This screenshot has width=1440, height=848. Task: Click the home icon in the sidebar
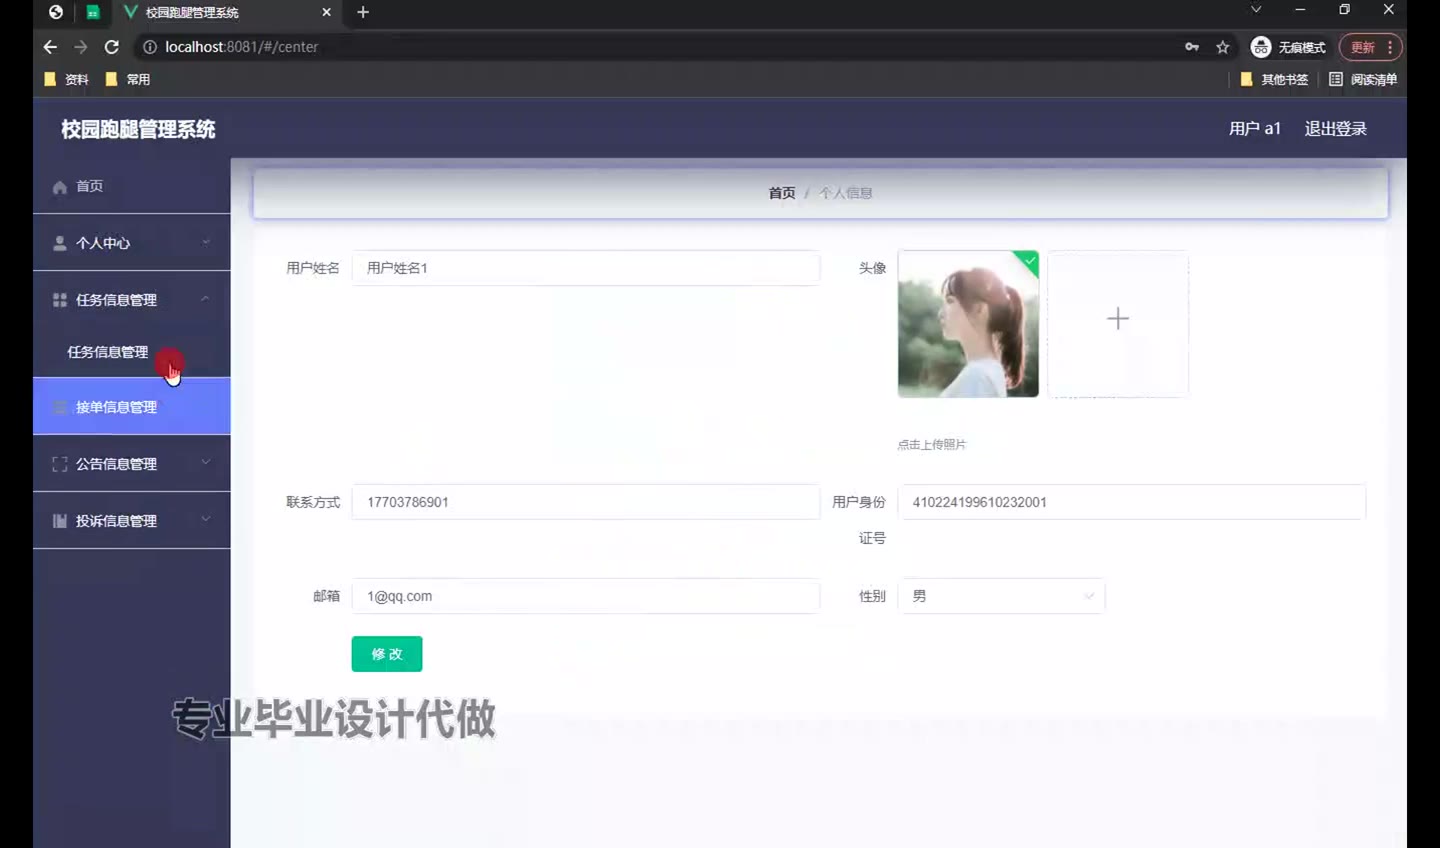click(x=60, y=187)
